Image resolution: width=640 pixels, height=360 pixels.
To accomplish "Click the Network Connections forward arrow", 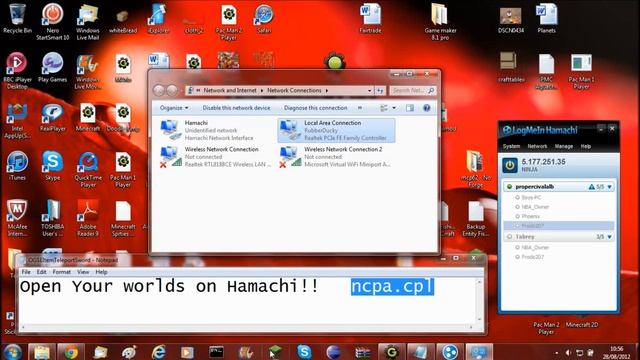I will point(172,90).
